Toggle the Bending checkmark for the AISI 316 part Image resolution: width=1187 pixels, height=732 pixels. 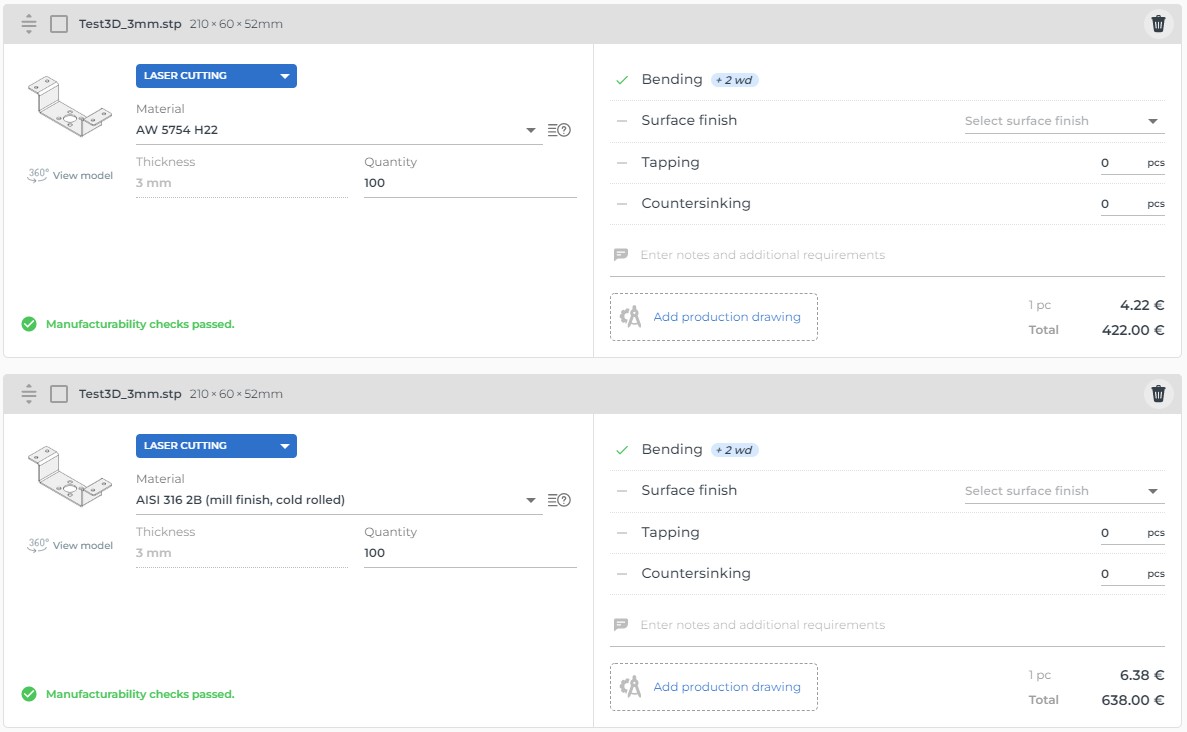tap(622, 450)
